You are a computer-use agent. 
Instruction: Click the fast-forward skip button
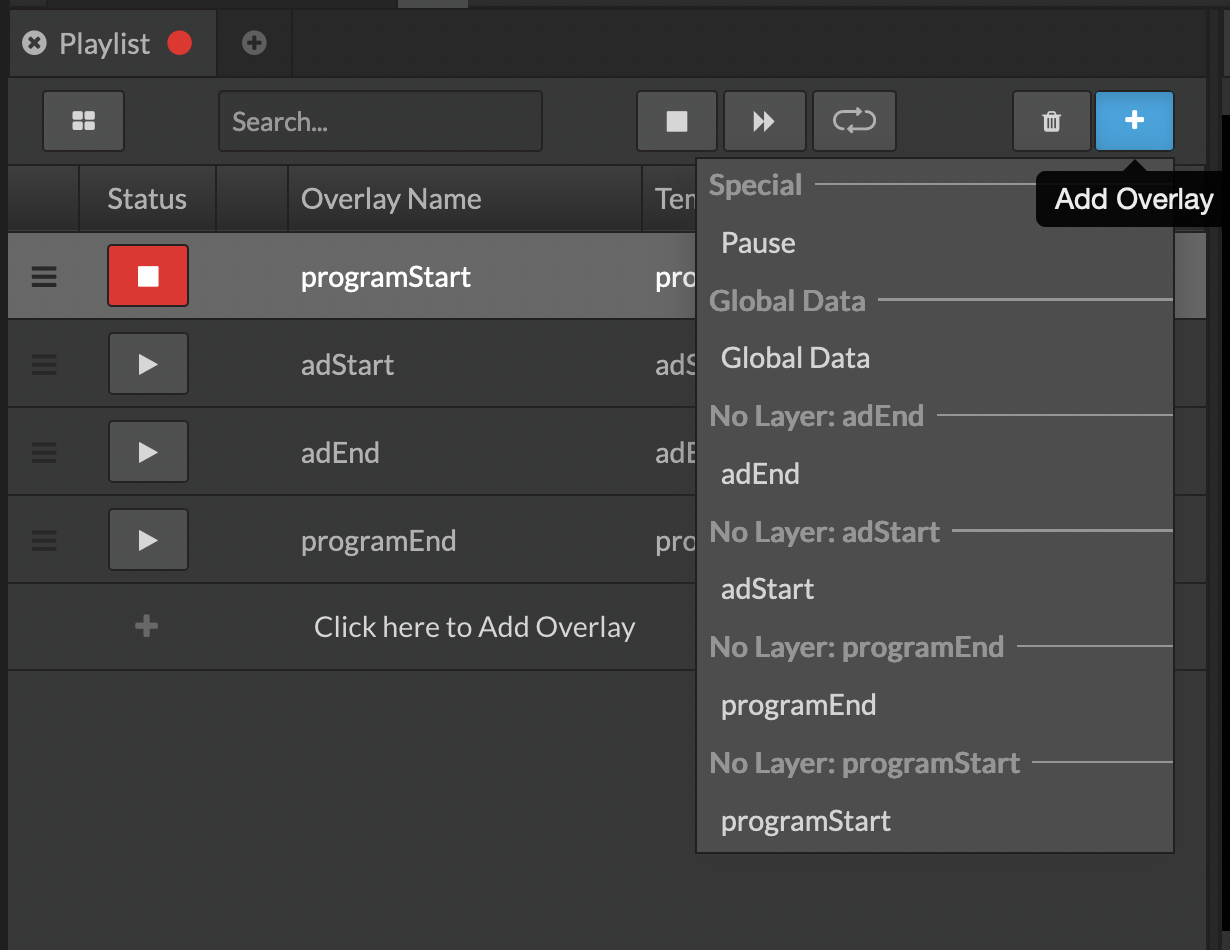coord(764,121)
